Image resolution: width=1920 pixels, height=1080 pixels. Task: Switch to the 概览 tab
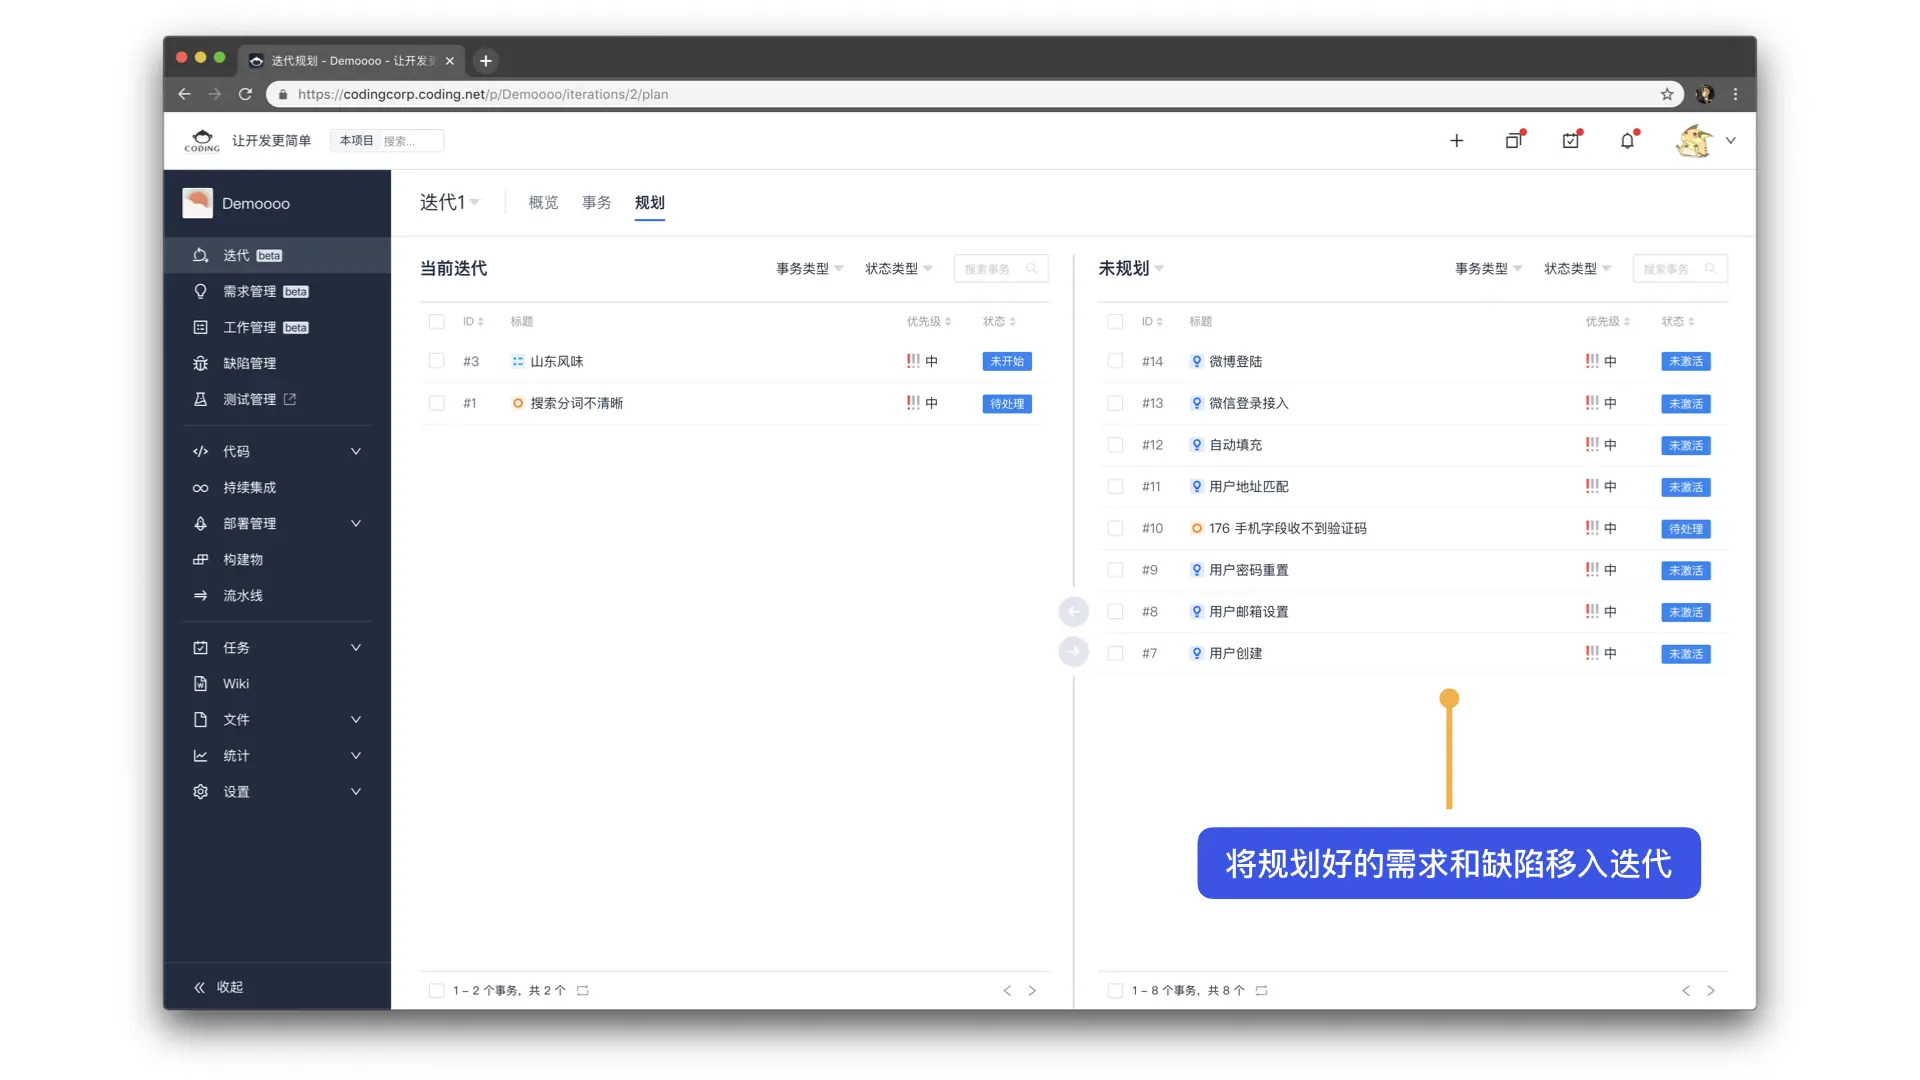[543, 202]
